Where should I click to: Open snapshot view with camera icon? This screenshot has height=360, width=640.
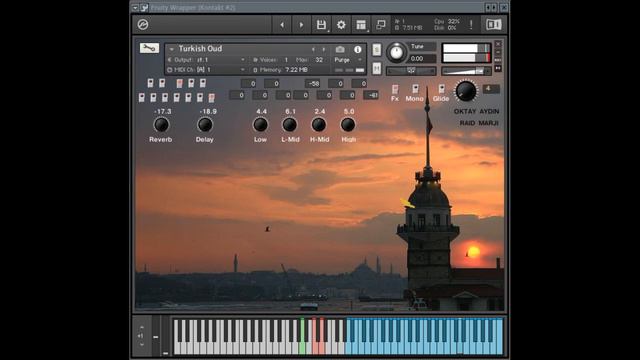pyautogui.click(x=340, y=49)
